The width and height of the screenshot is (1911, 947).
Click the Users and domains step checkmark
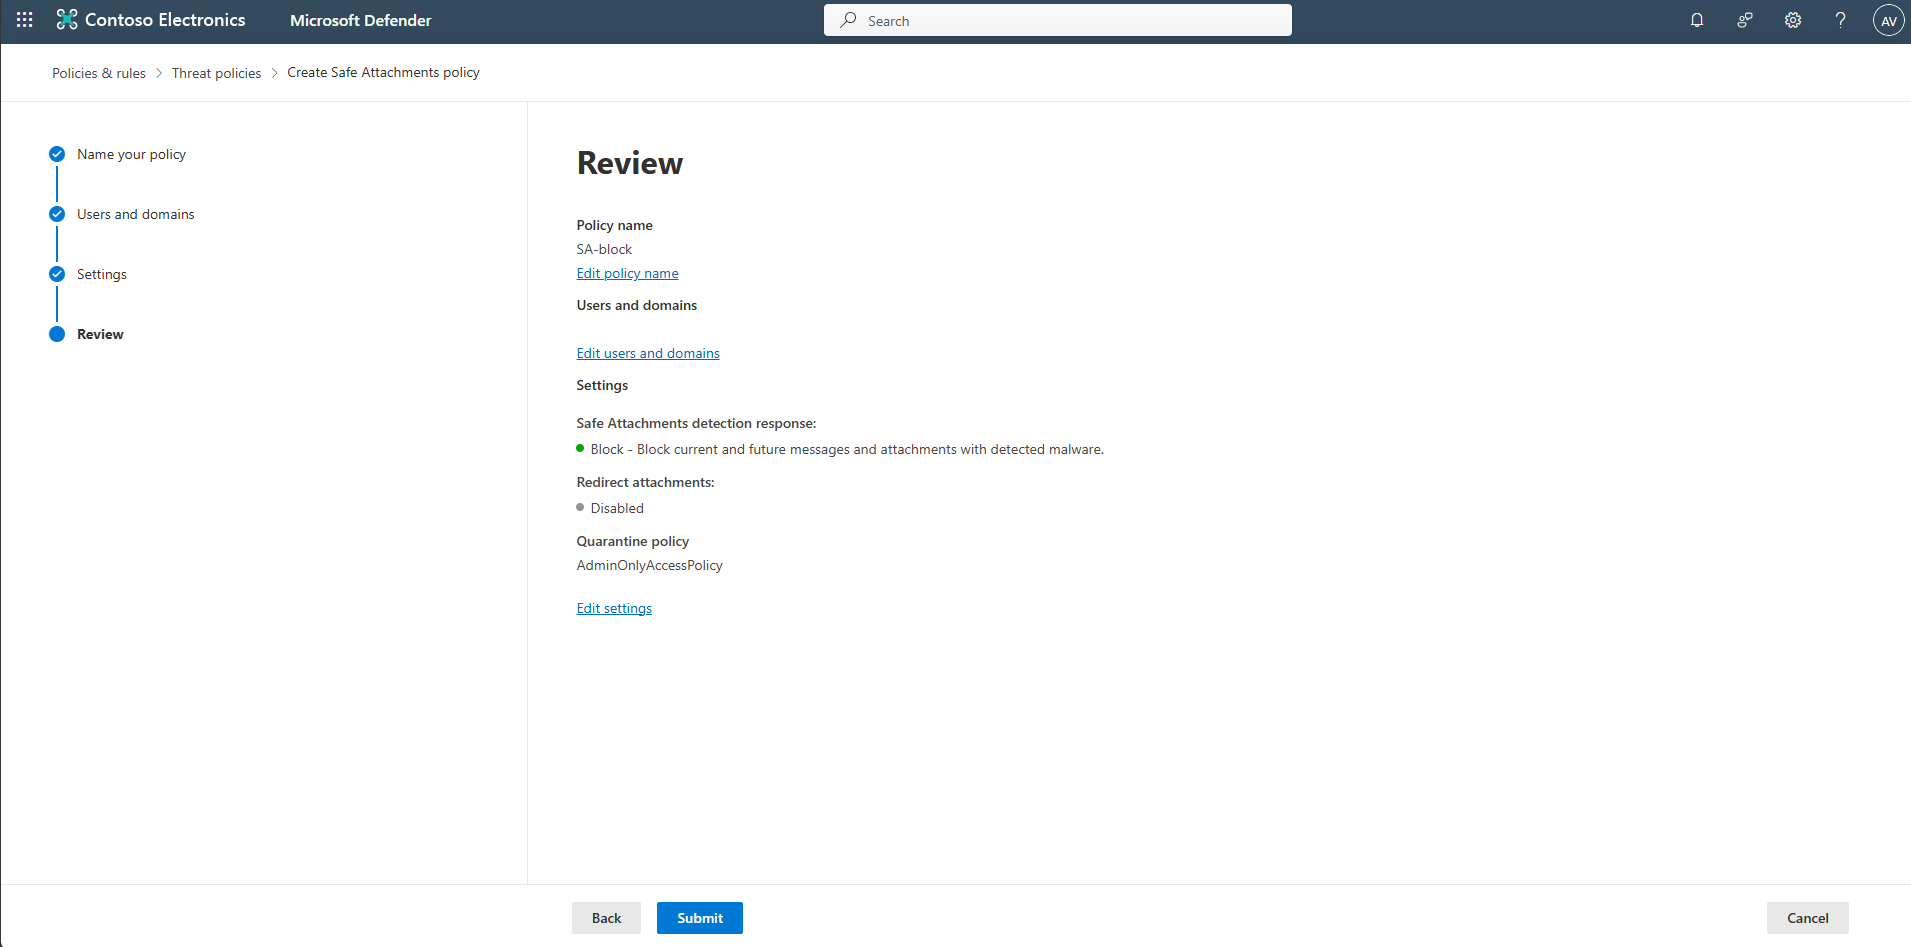(57, 214)
